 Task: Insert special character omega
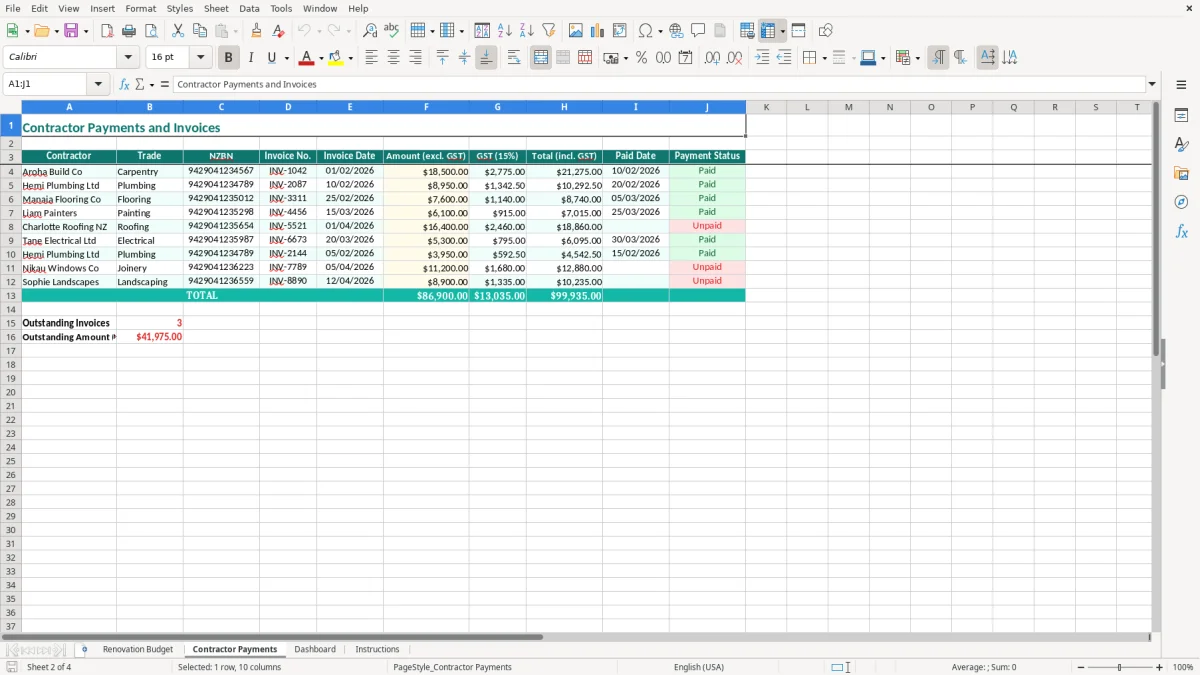click(646, 31)
